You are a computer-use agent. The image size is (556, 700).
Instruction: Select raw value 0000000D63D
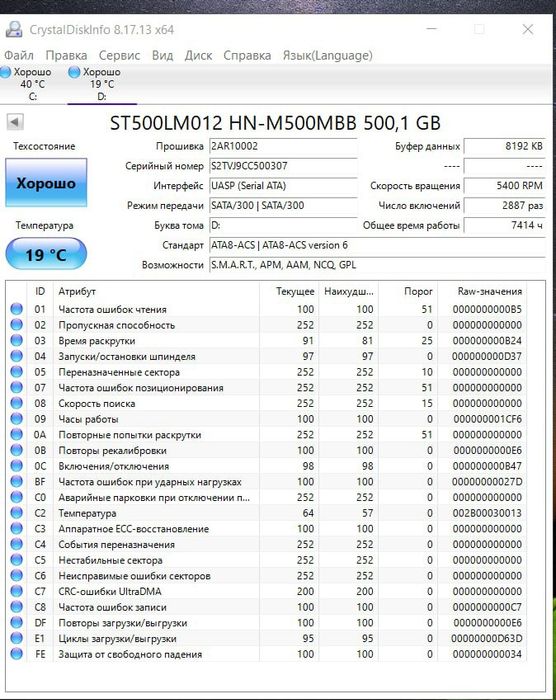tap(487, 638)
